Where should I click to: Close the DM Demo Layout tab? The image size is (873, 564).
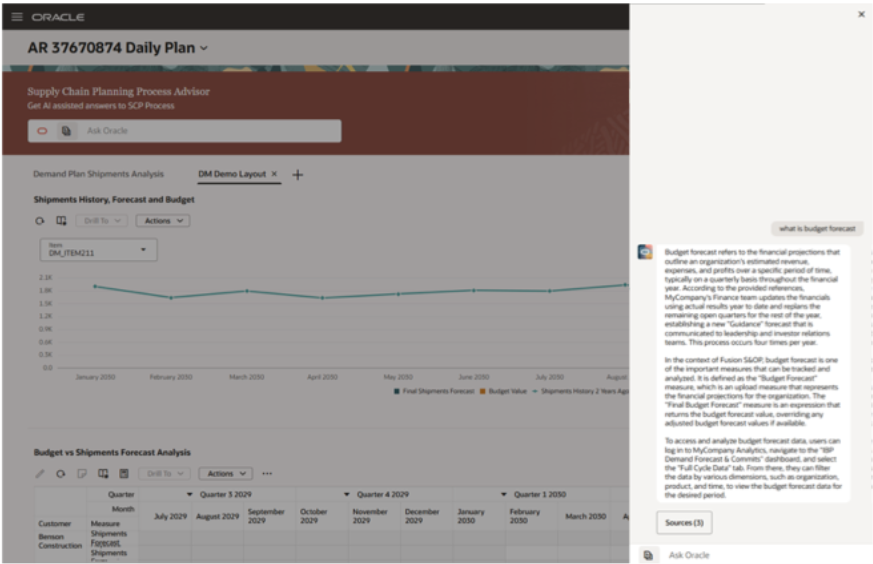click(x=274, y=174)
